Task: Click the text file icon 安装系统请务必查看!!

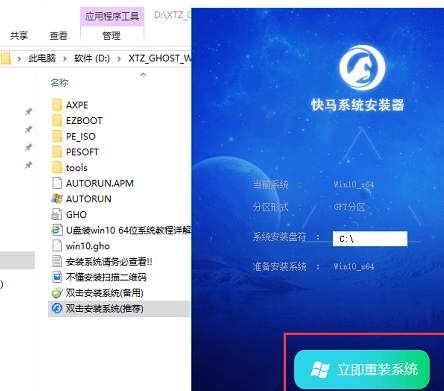Action: [57, 261]
